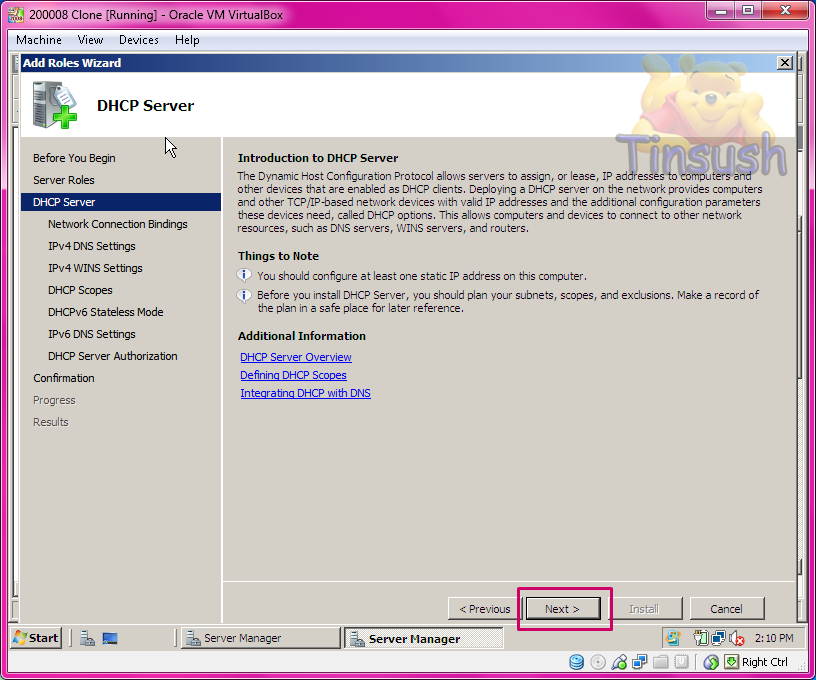The height and width of the screenshot is (680, 816).
Task: Select DHCPv6 Stateless Mode step
Action: coord(106,312)
